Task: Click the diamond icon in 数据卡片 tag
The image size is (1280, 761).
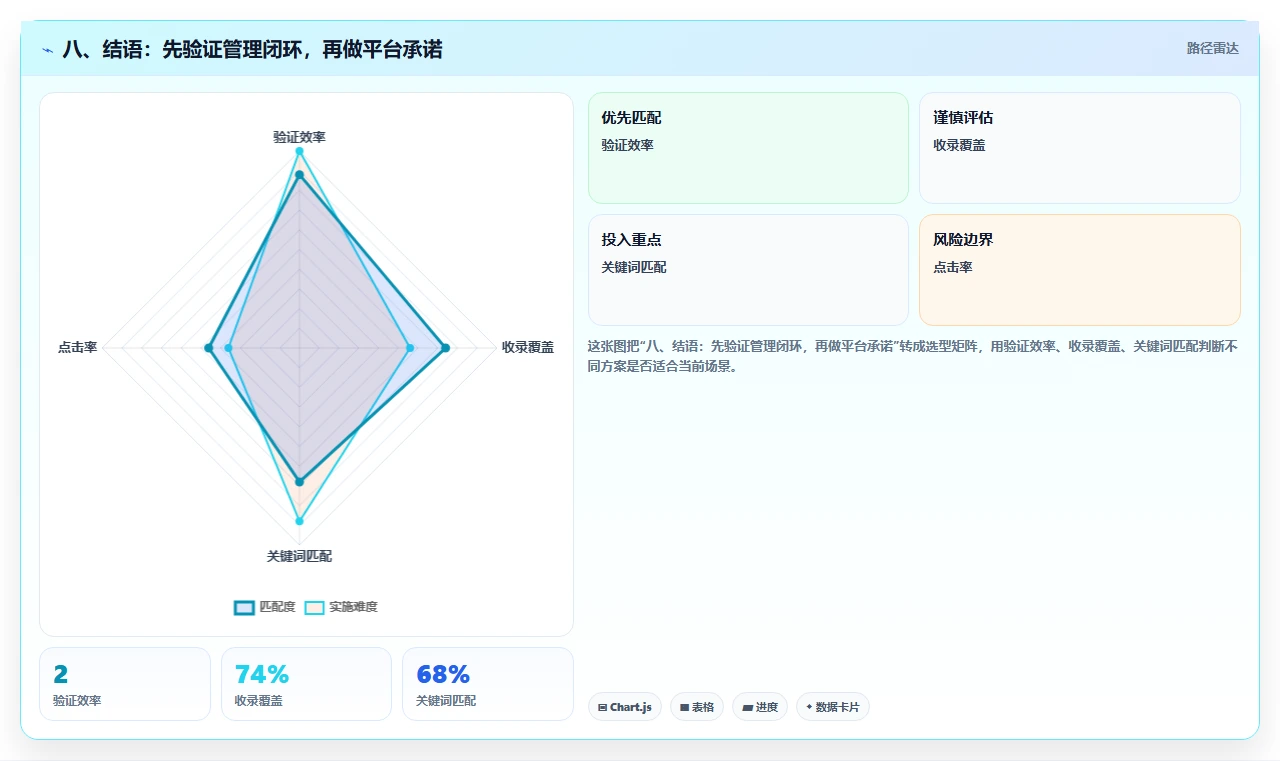Action: (809, 707)
